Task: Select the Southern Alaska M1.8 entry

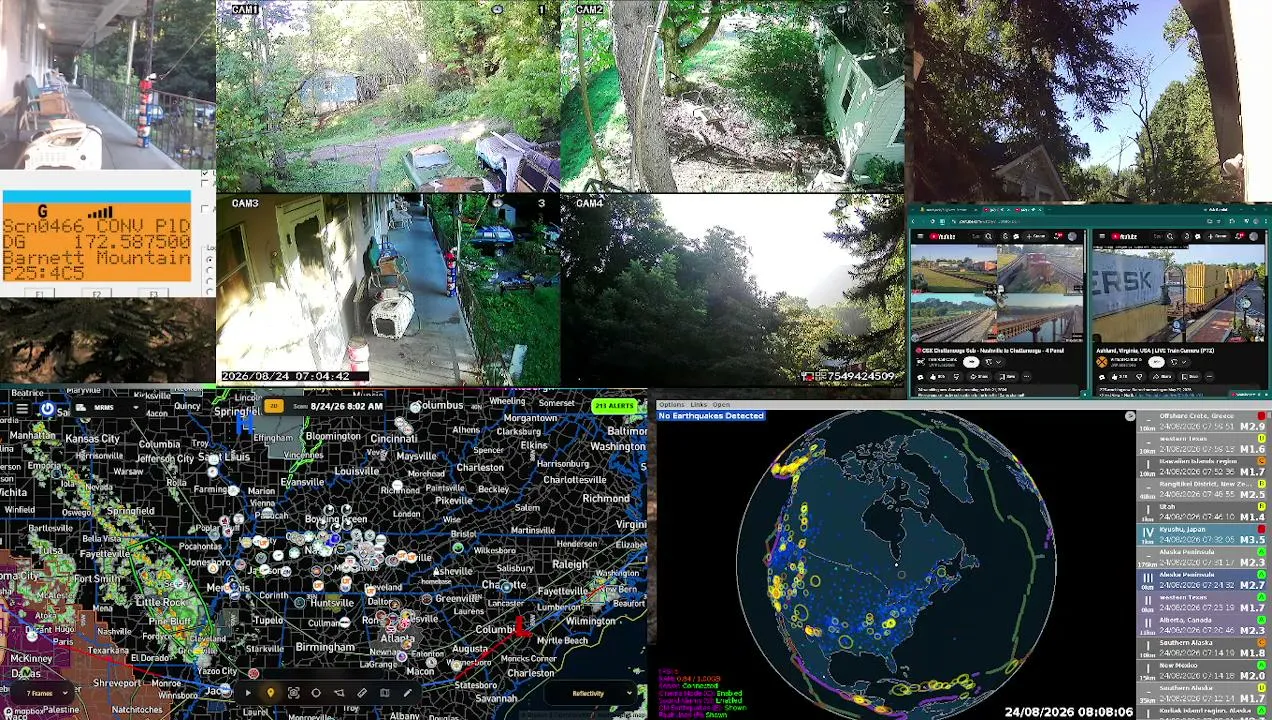Action: pos(1203,648)
